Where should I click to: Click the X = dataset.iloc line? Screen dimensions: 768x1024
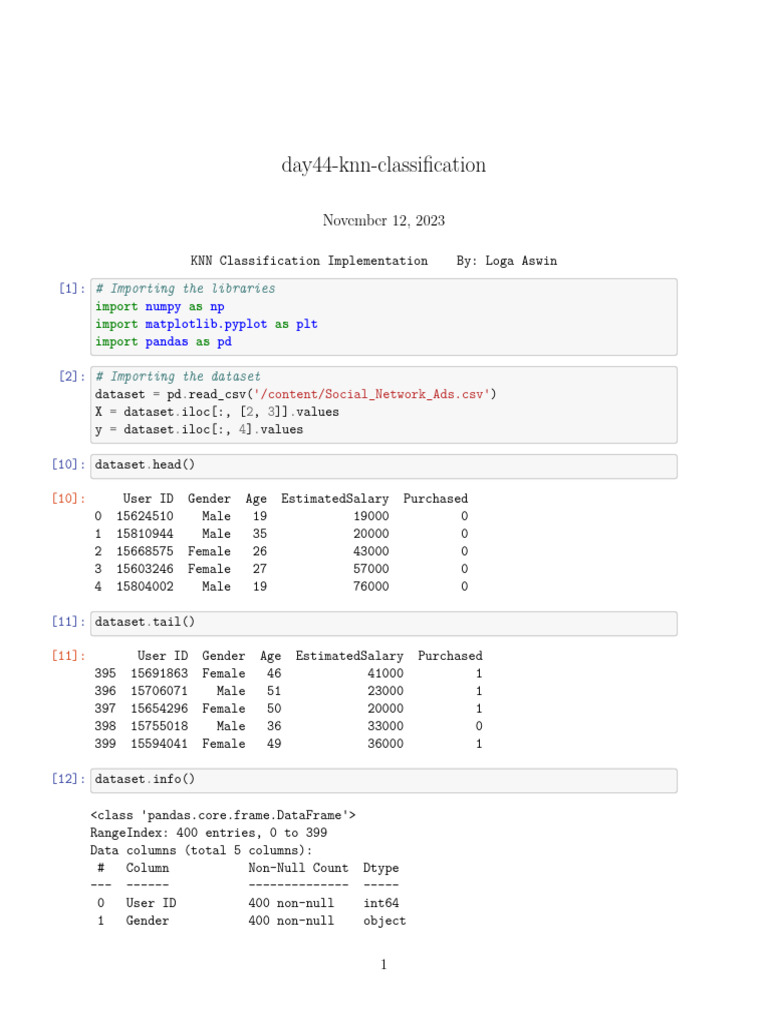point(217,412)
